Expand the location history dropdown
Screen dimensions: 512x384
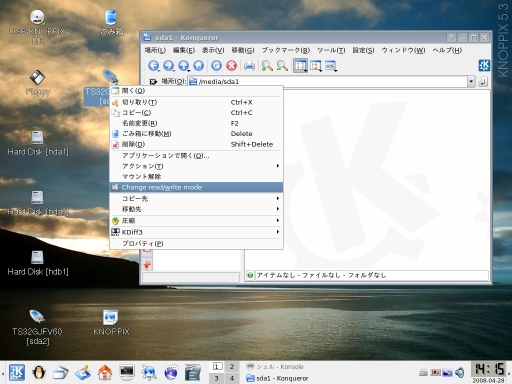pyautogui.click(x=471, y=81)
